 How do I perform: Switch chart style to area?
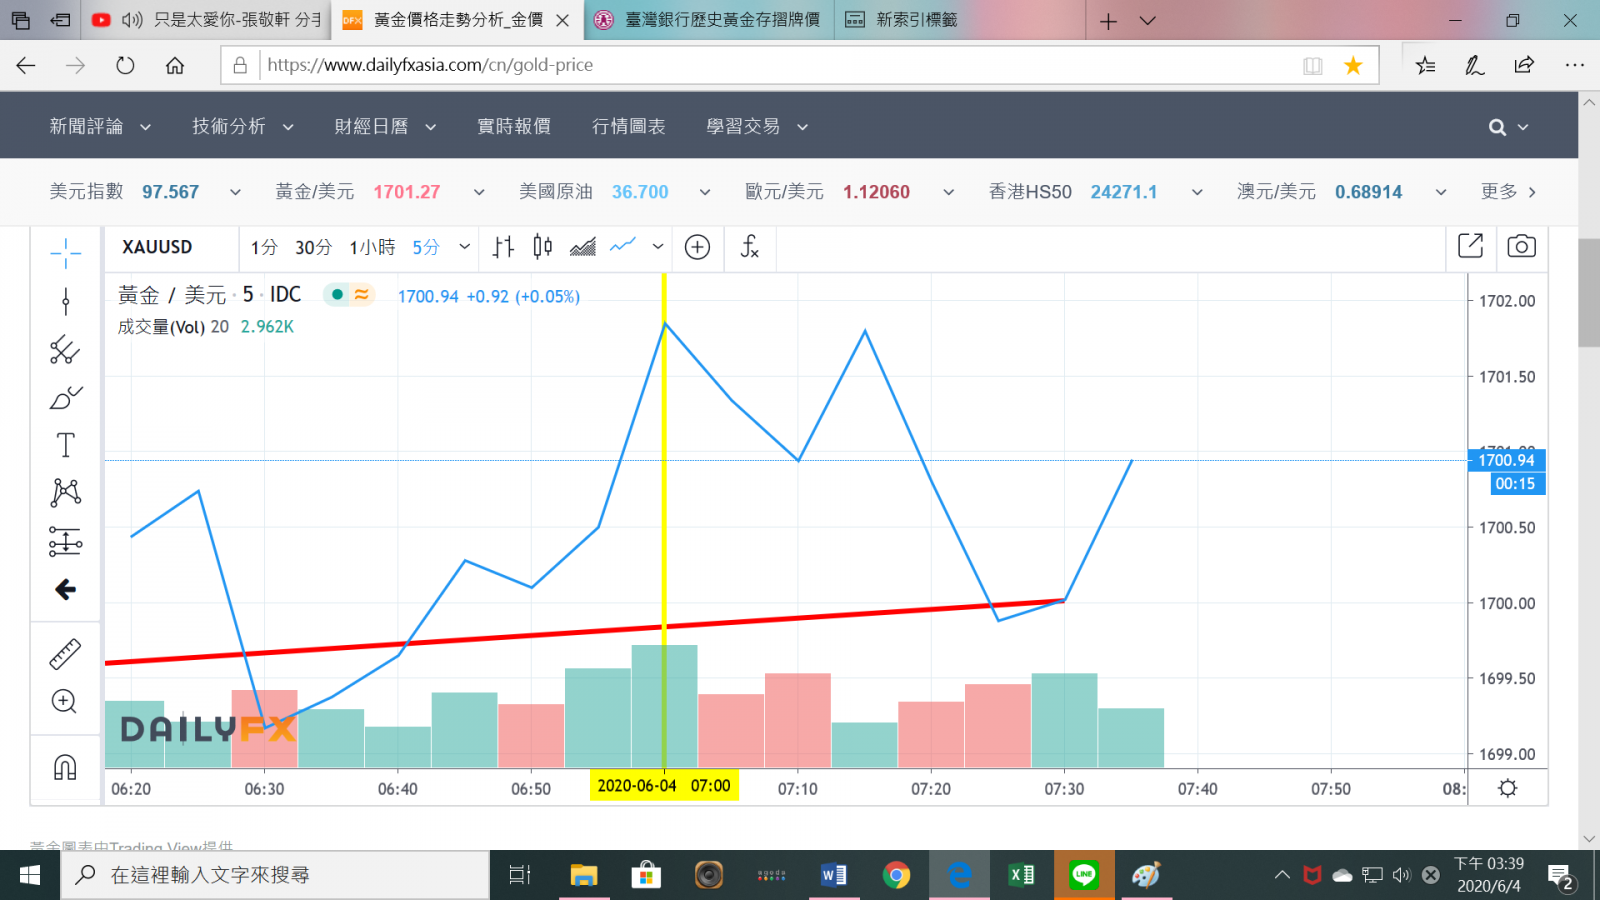[583, 247]
